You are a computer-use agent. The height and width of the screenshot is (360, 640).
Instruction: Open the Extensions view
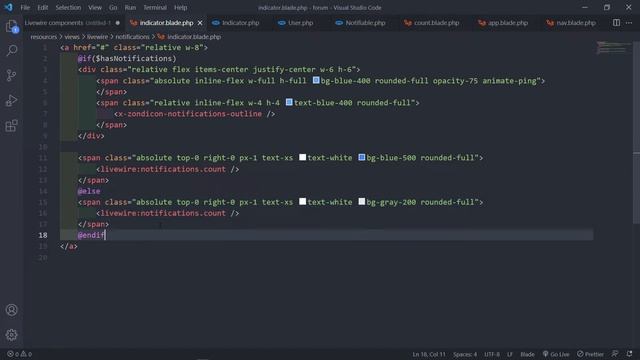click(x=11, y=125)
